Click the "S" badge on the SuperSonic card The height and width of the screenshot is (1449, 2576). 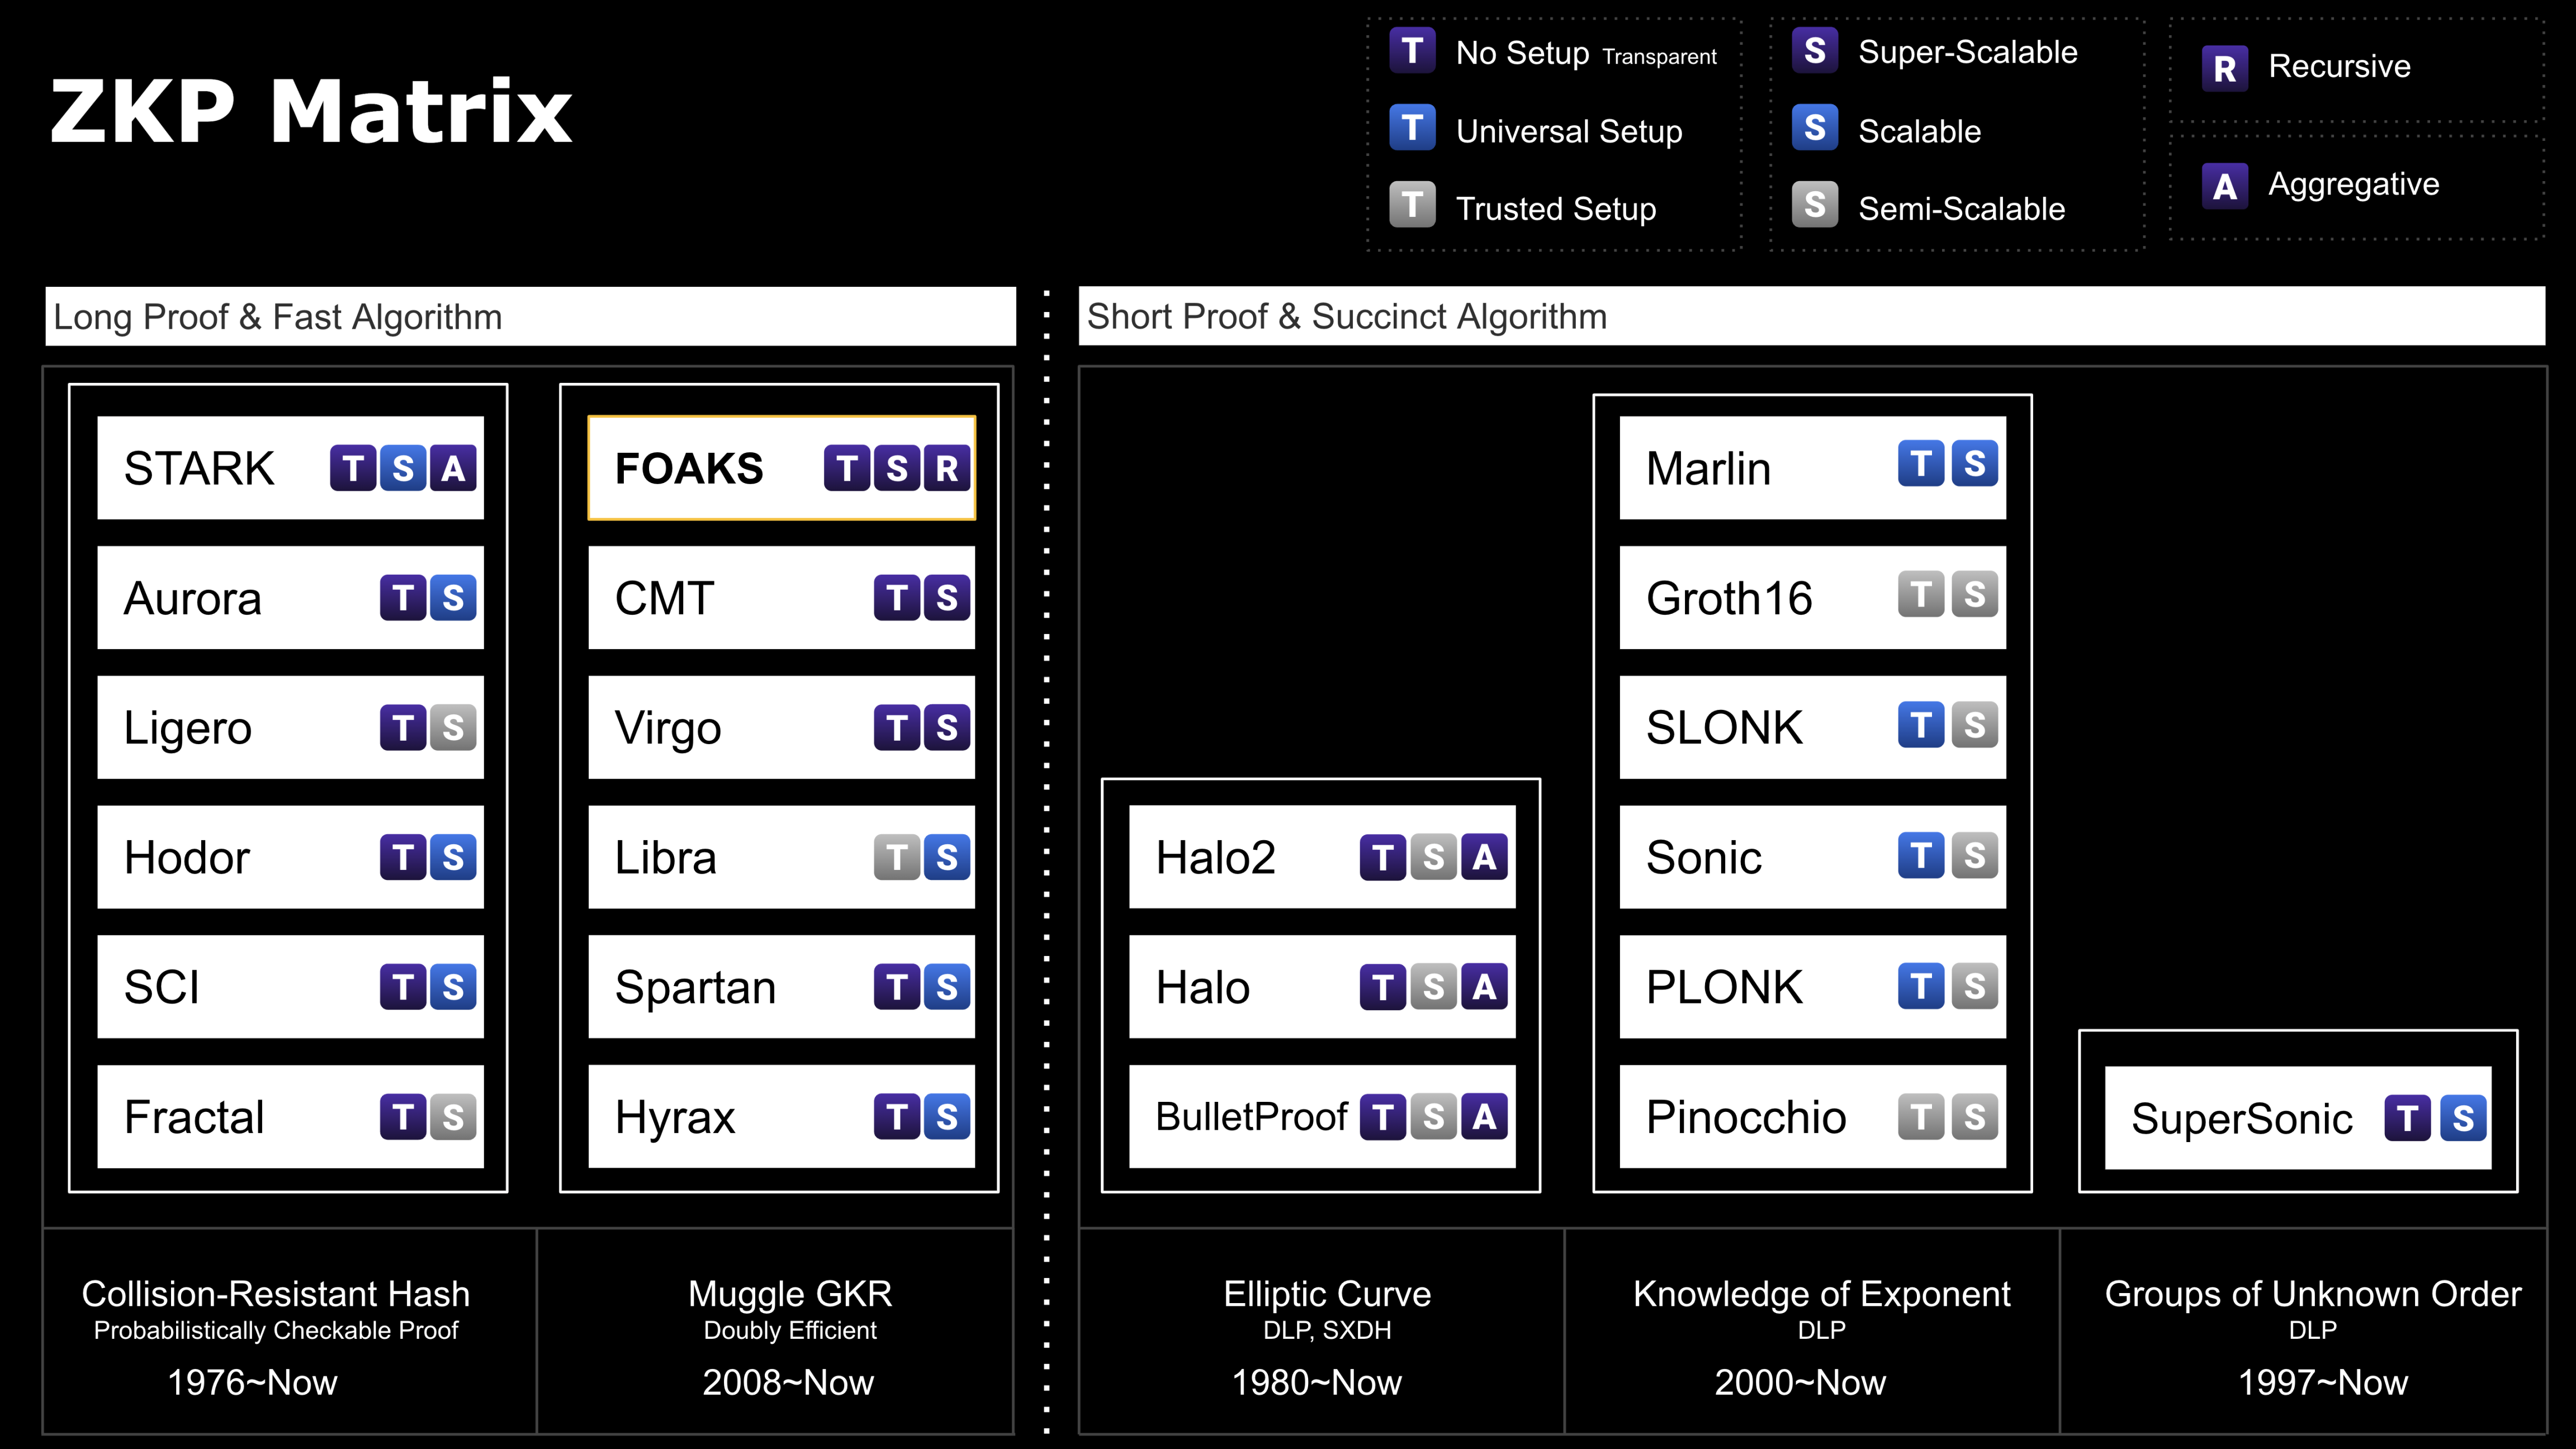(2463, 1118)
